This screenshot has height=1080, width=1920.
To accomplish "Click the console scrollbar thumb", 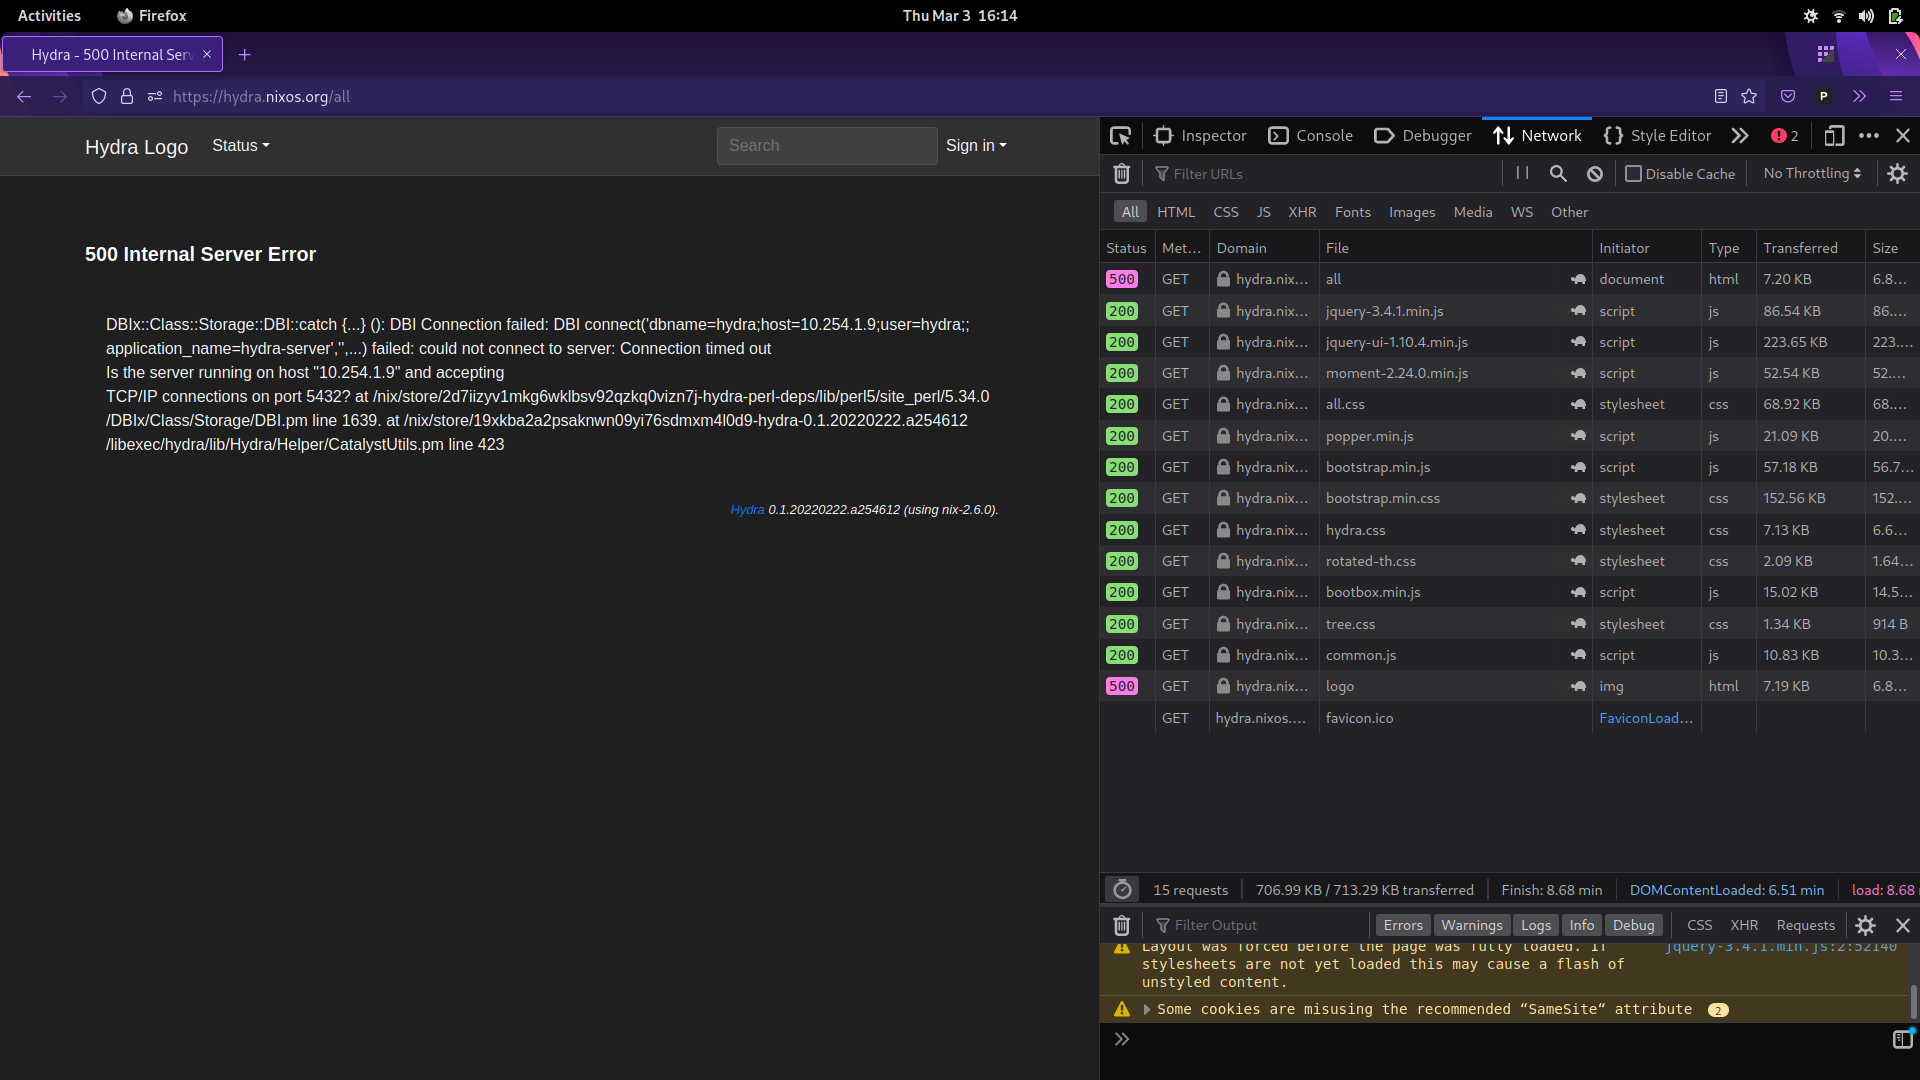I will 1913,1001.
